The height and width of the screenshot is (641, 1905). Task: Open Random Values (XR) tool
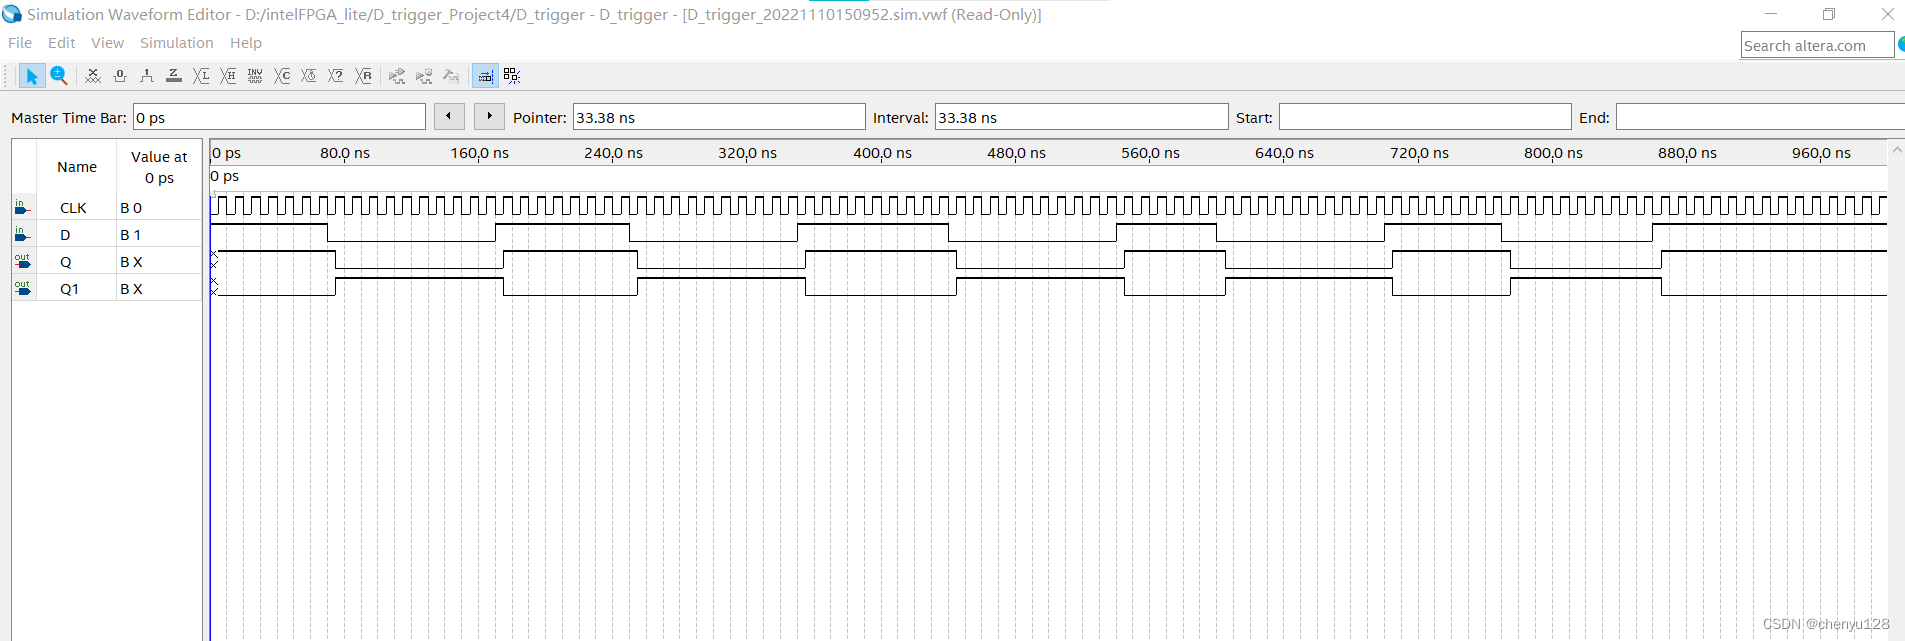click(364, 76)
